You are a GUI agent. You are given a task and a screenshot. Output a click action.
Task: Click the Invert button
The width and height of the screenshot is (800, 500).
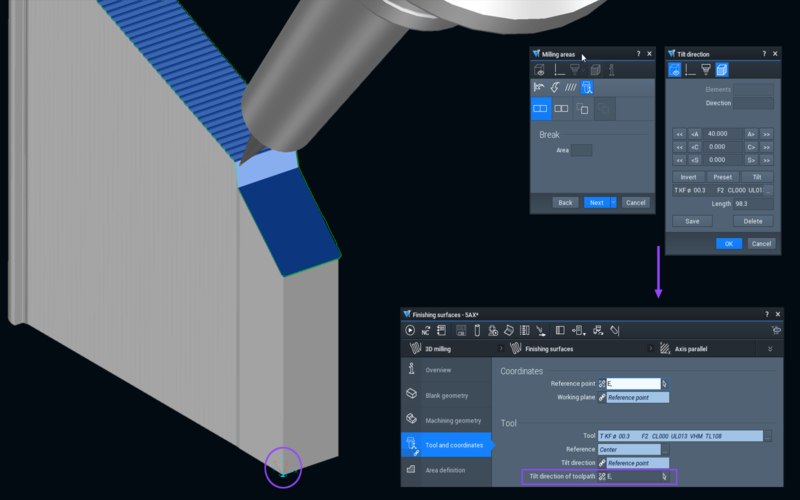(x=688, y=177)
